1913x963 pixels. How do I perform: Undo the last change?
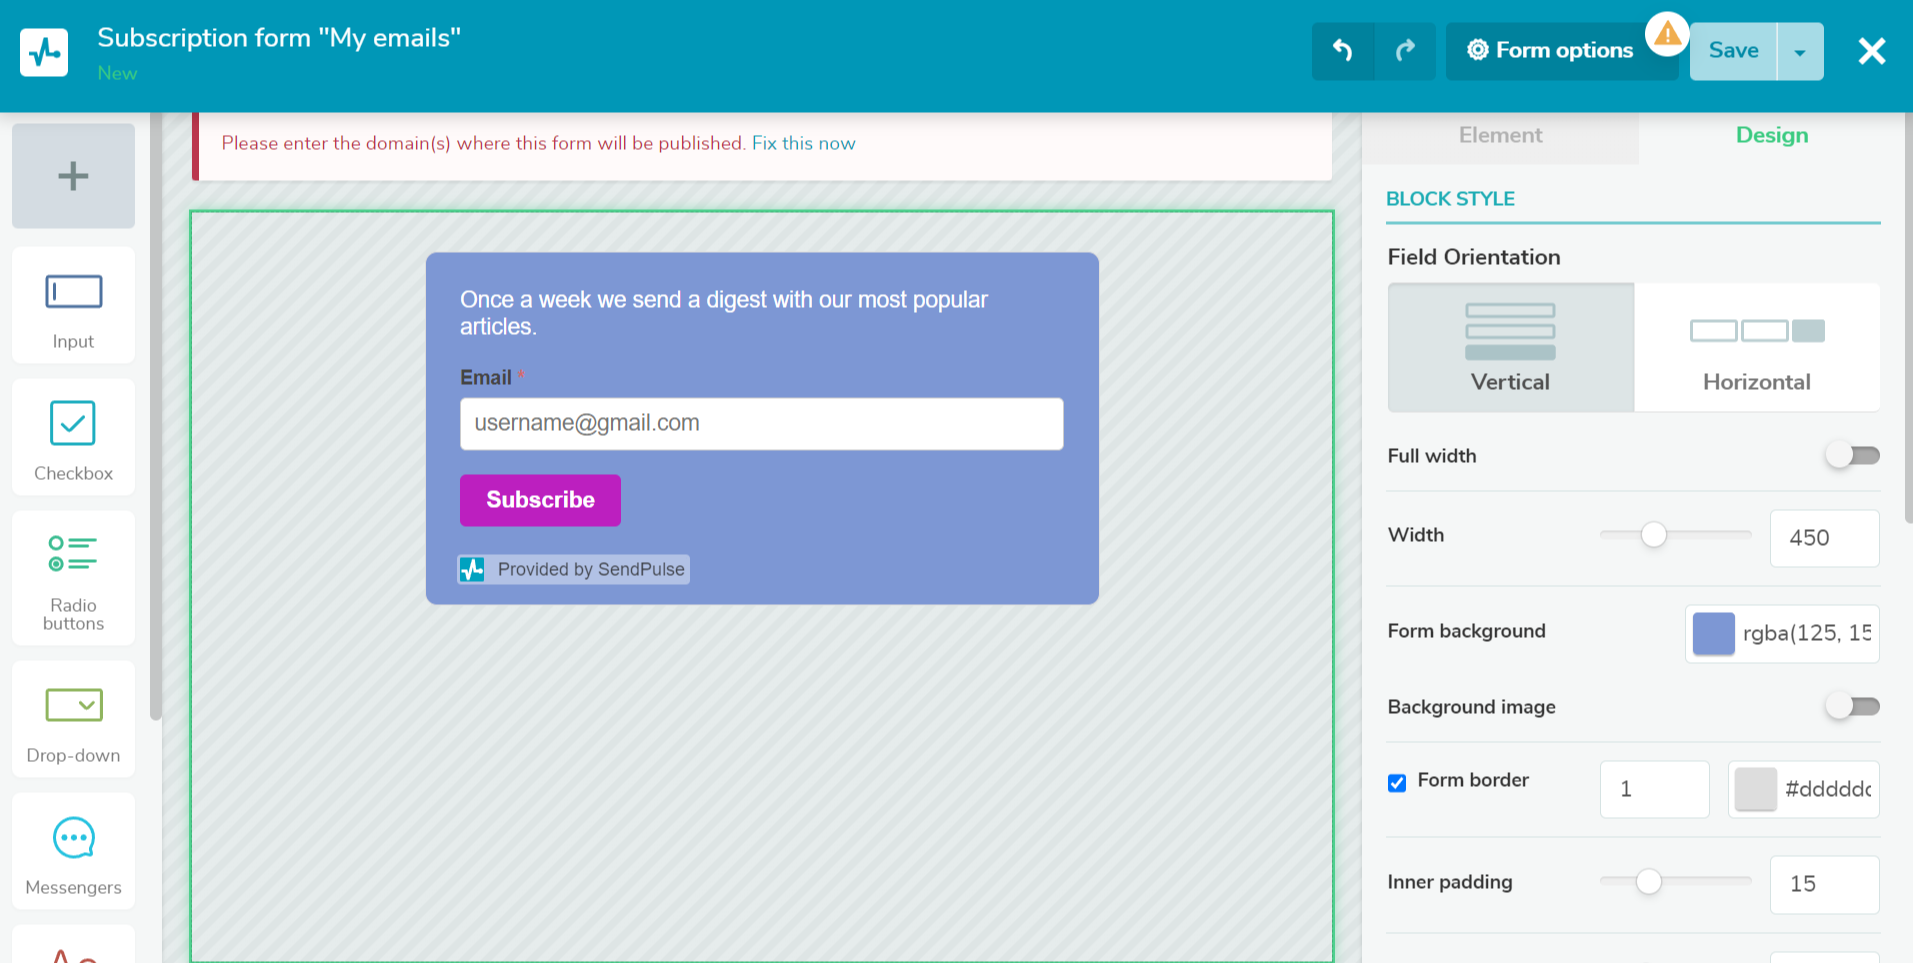click(1342, 51)
